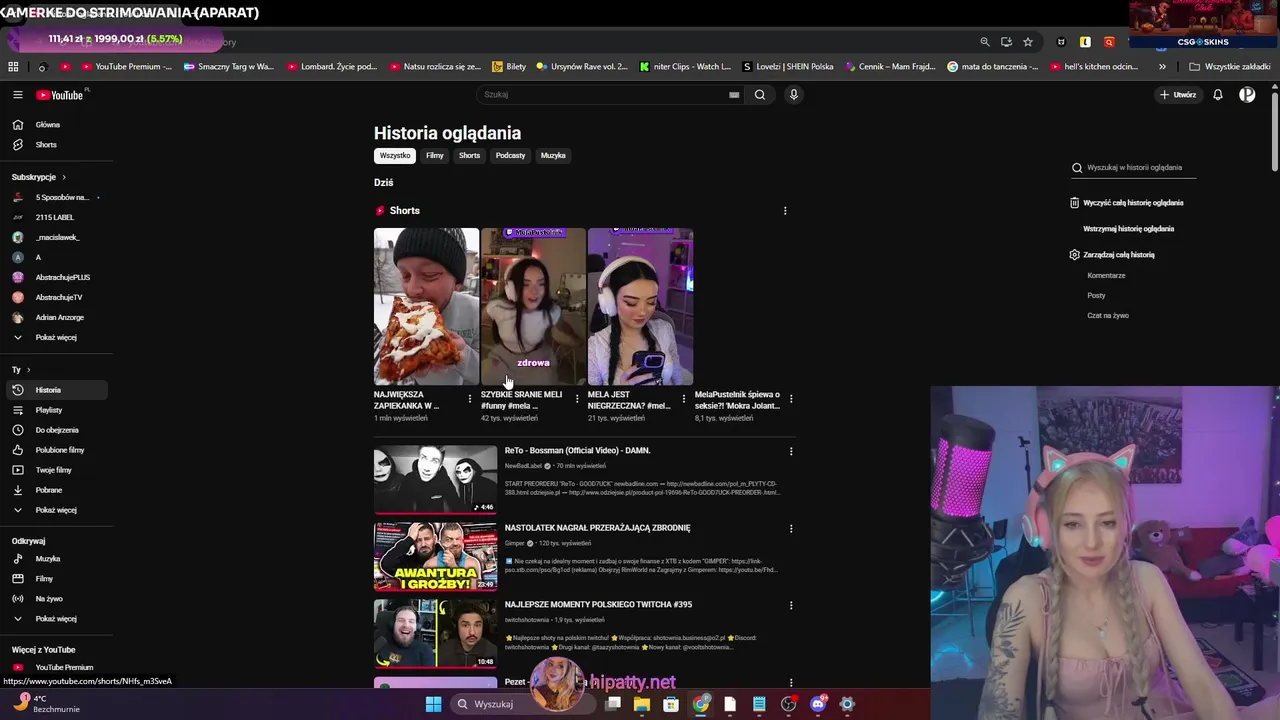Open NAJLEPSZE MOMENTY POLSKIEGO TWITCHA #395 title
1280x720 pixels.
click(x=598, y=605)
